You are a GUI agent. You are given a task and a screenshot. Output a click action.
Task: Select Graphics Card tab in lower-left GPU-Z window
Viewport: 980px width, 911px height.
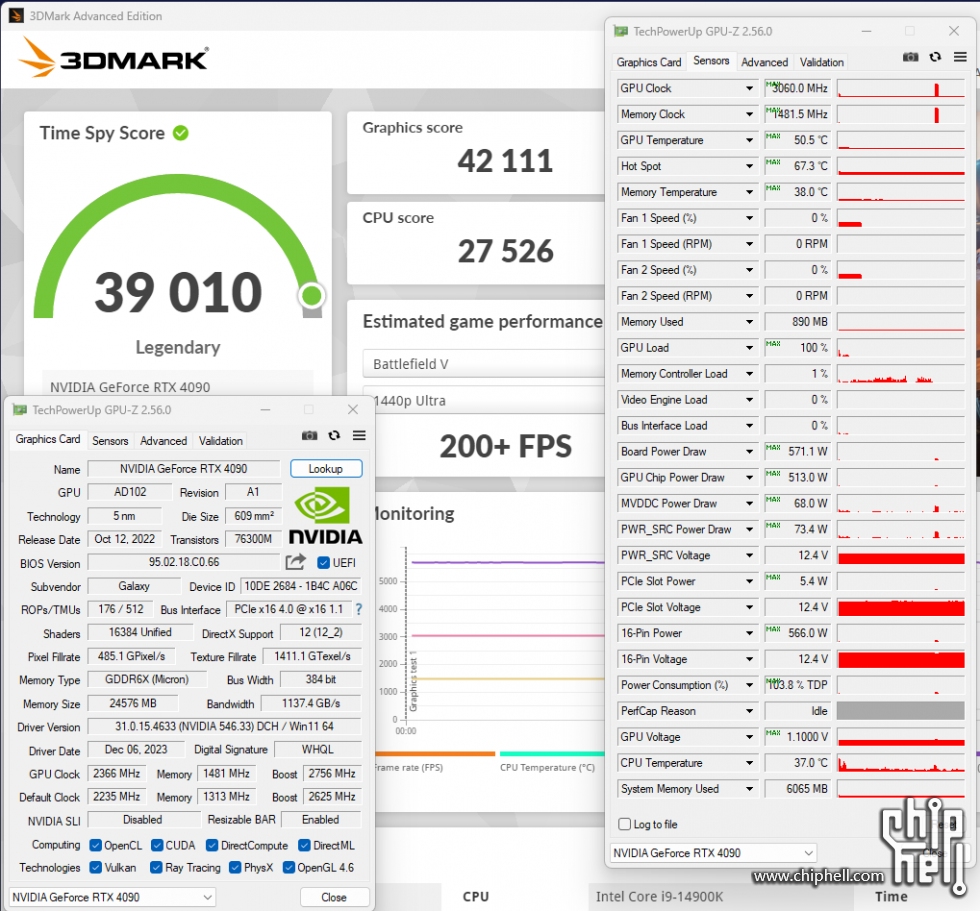coord(48,439)
